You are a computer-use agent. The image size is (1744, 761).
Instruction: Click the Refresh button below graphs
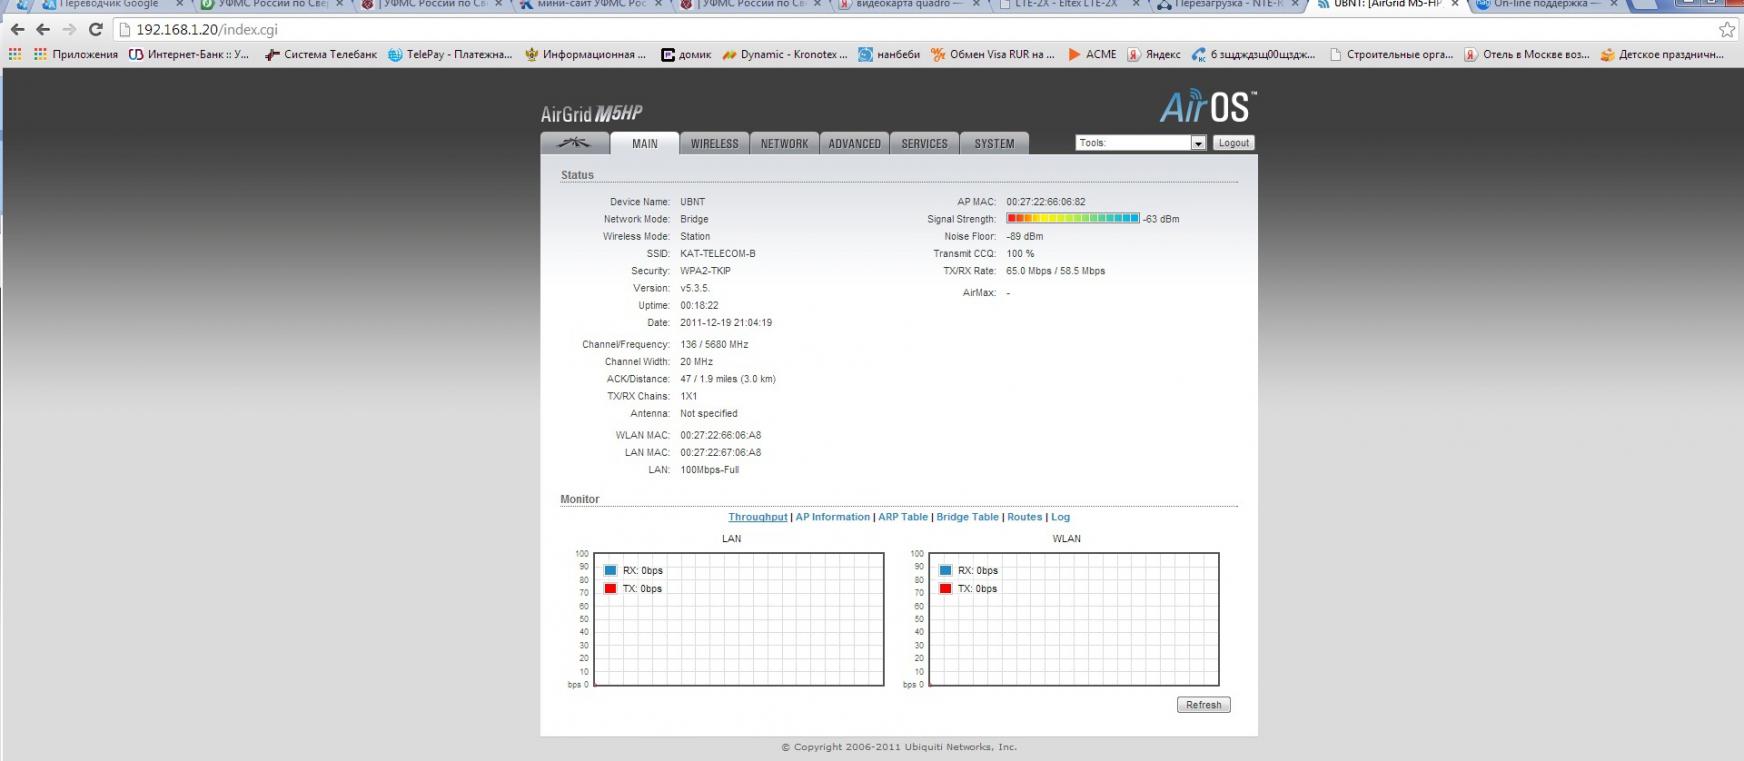pyautogui.click(x=1203, y=705)
